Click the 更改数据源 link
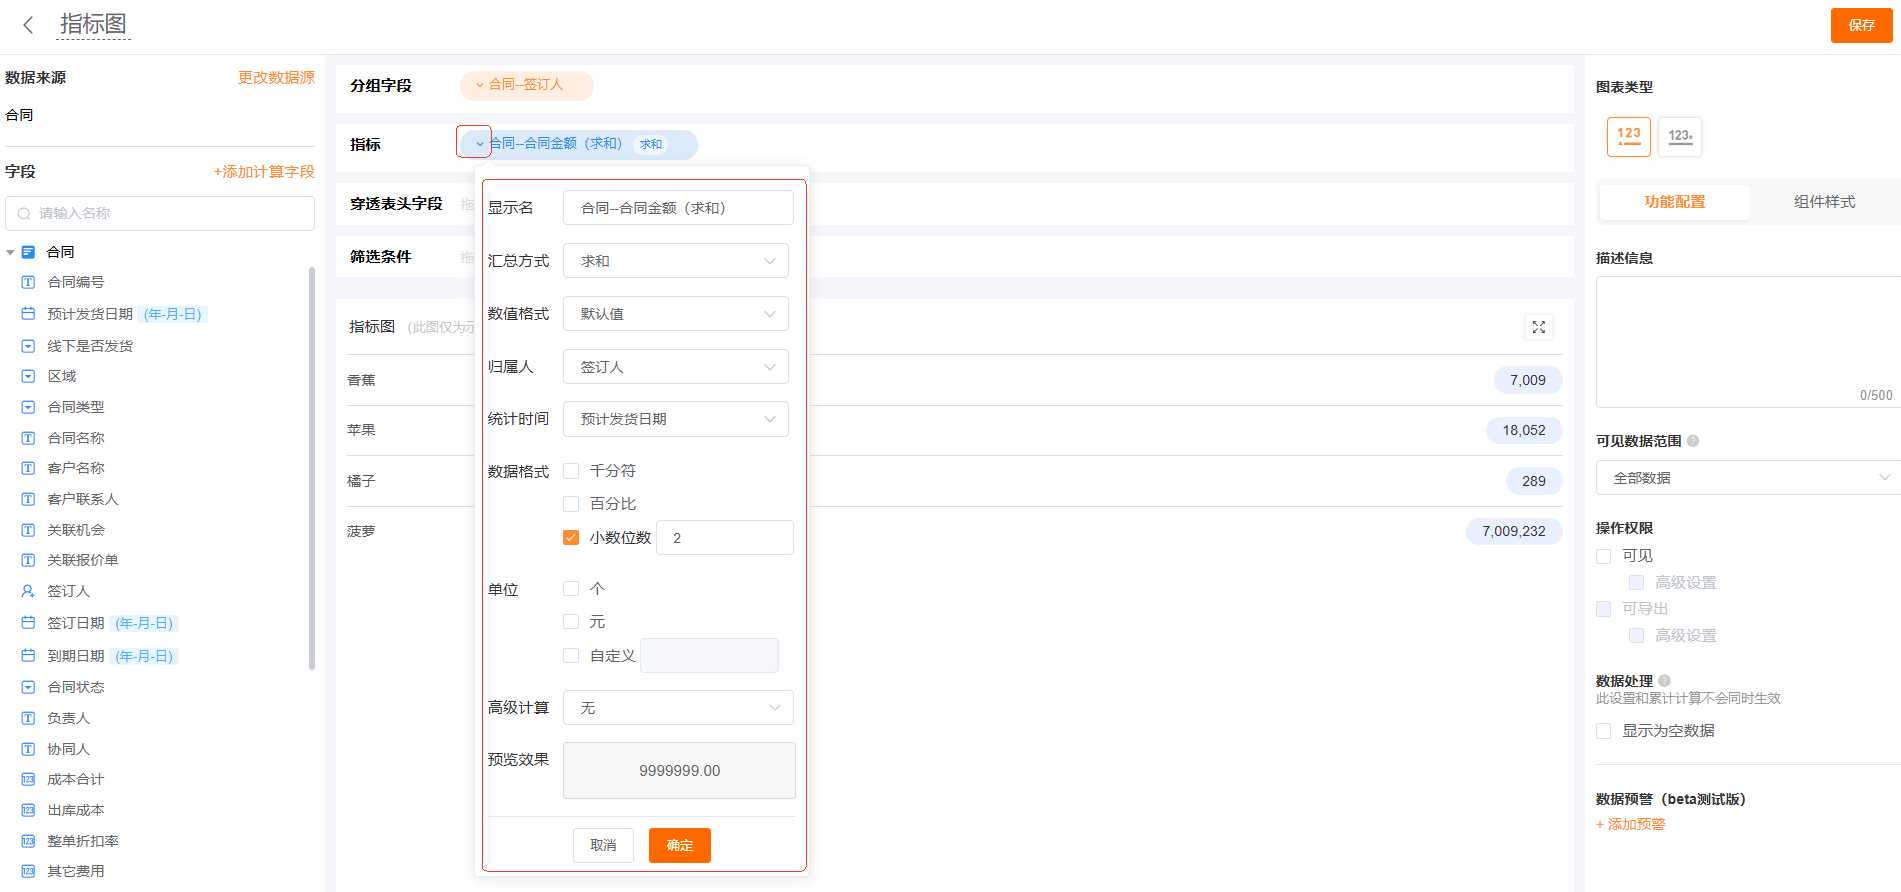Viewport: 1901px width, 892px height. click(x=276, y=78)
